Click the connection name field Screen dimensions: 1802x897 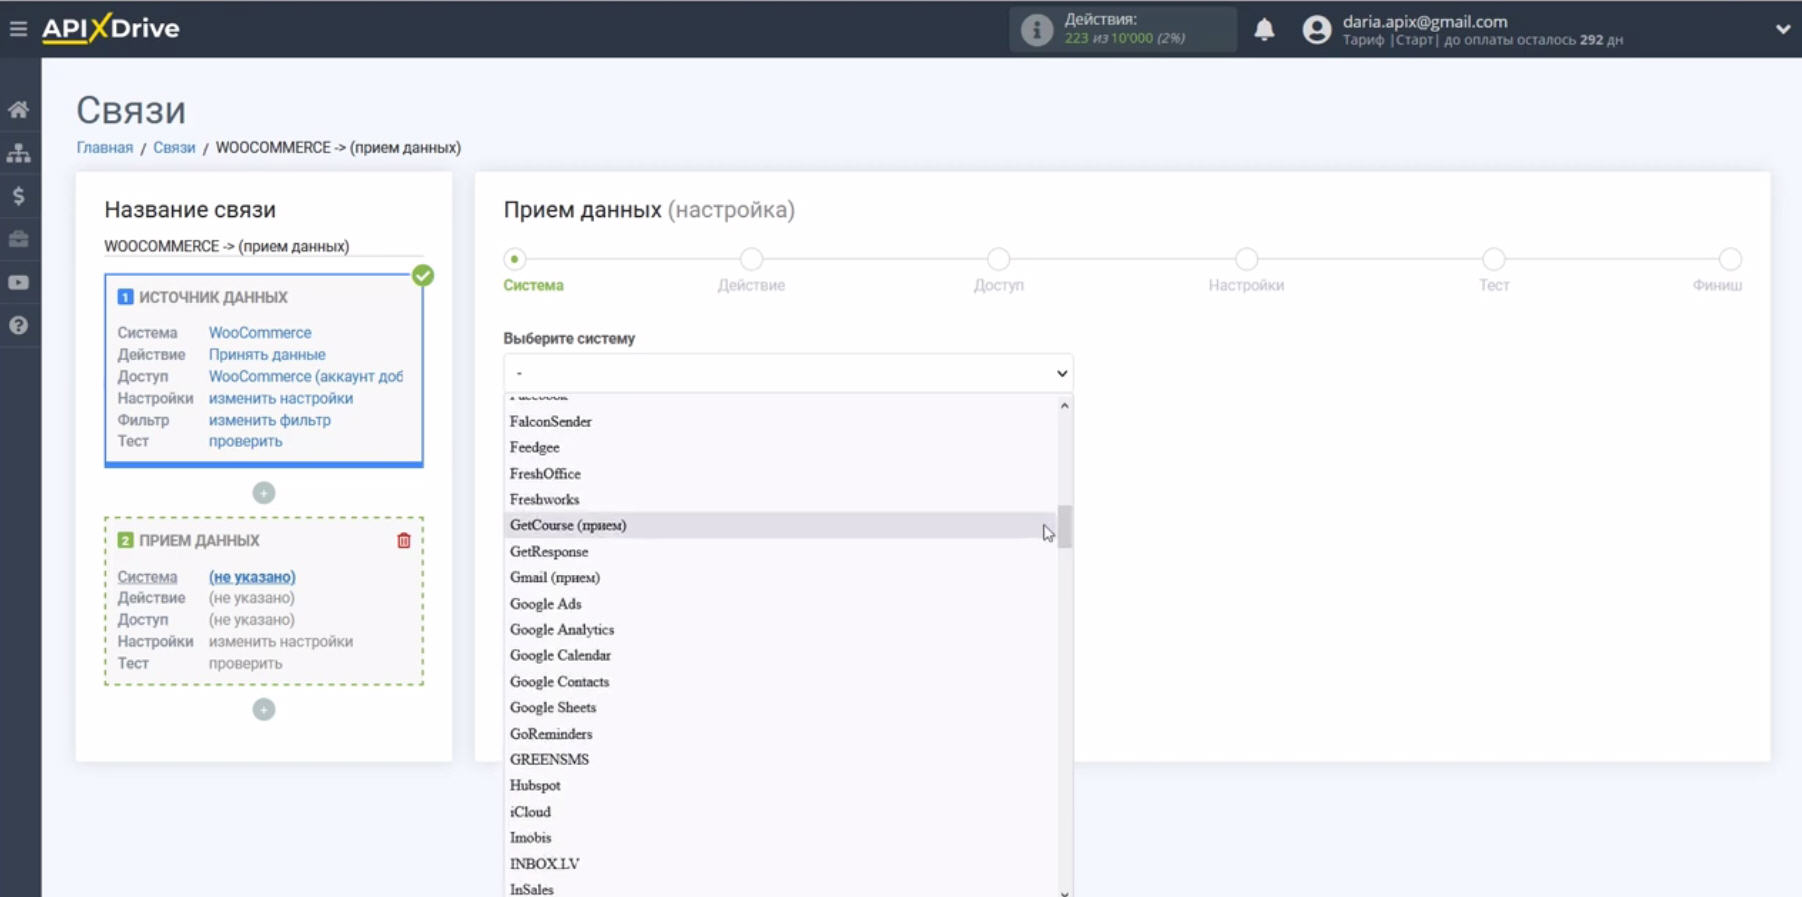pyautogui.click(x=264, y=247)
